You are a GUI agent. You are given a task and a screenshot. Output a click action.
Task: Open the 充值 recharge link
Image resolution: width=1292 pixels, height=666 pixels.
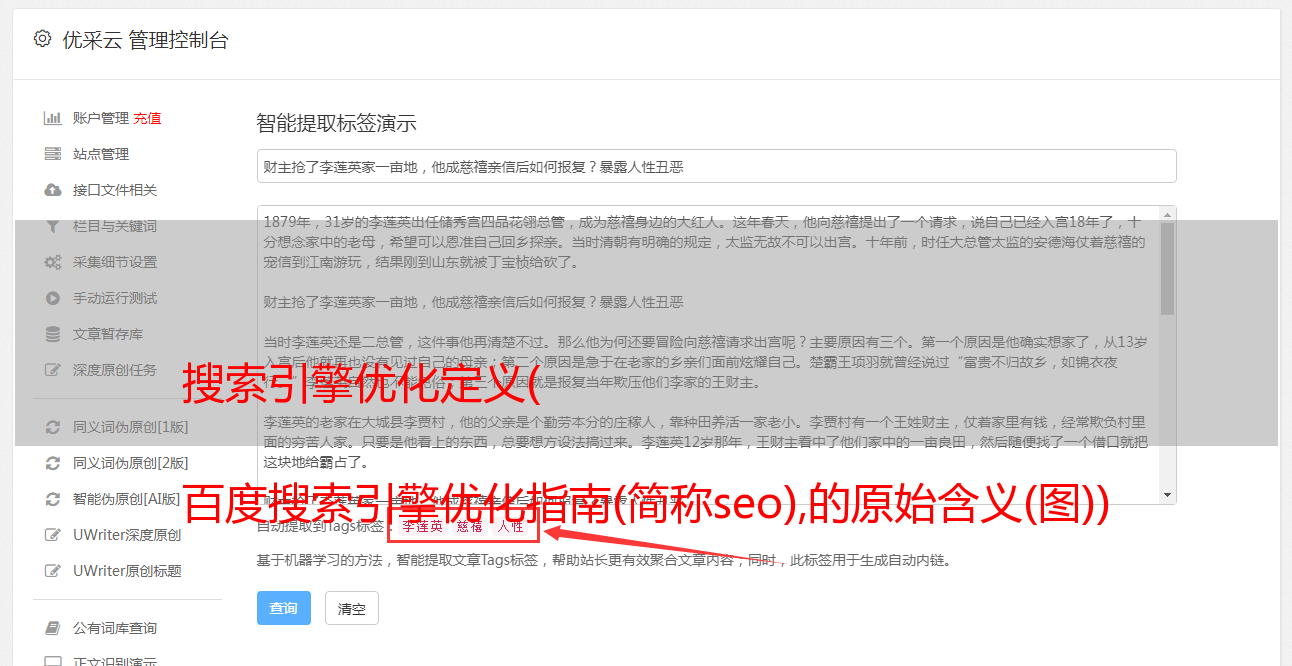[147, 118]
